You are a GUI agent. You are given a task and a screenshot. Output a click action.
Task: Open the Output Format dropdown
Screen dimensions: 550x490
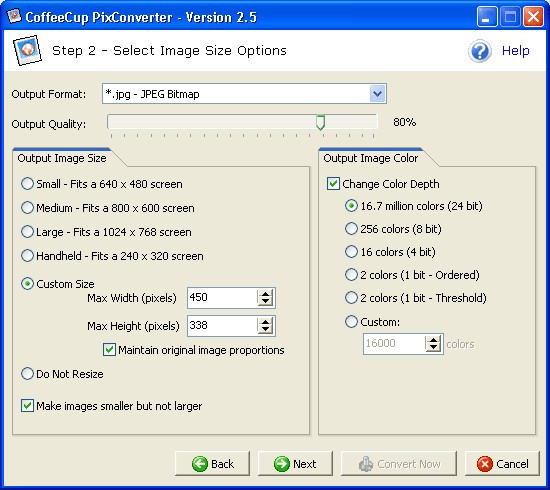(x=377, y=94)
